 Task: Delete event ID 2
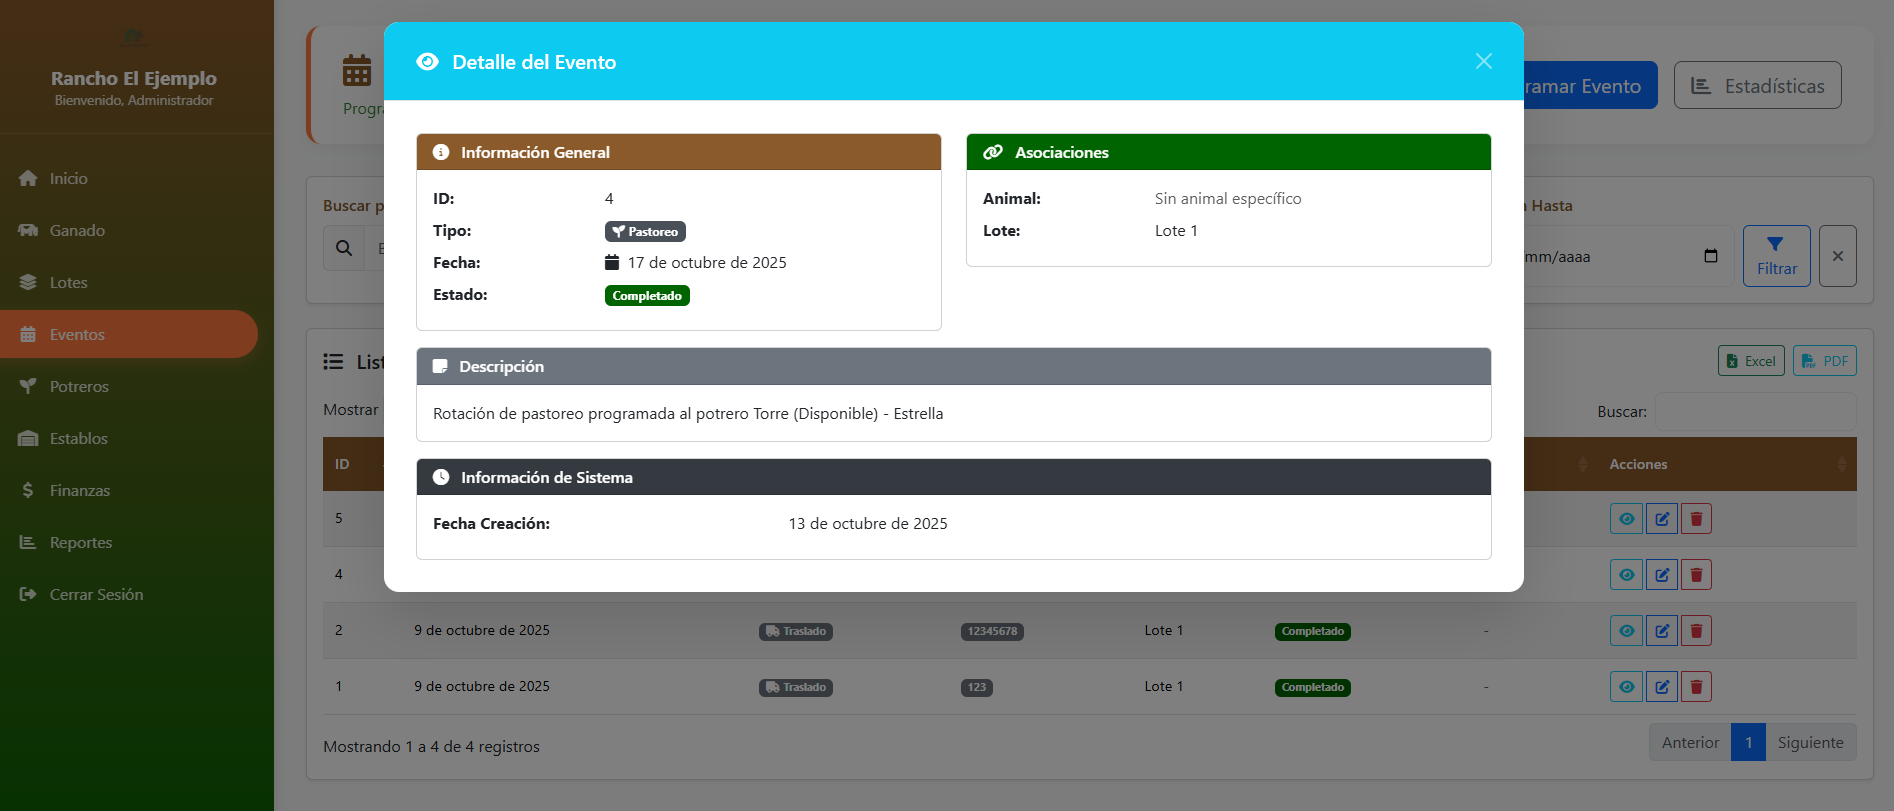tap(1696, 630)
